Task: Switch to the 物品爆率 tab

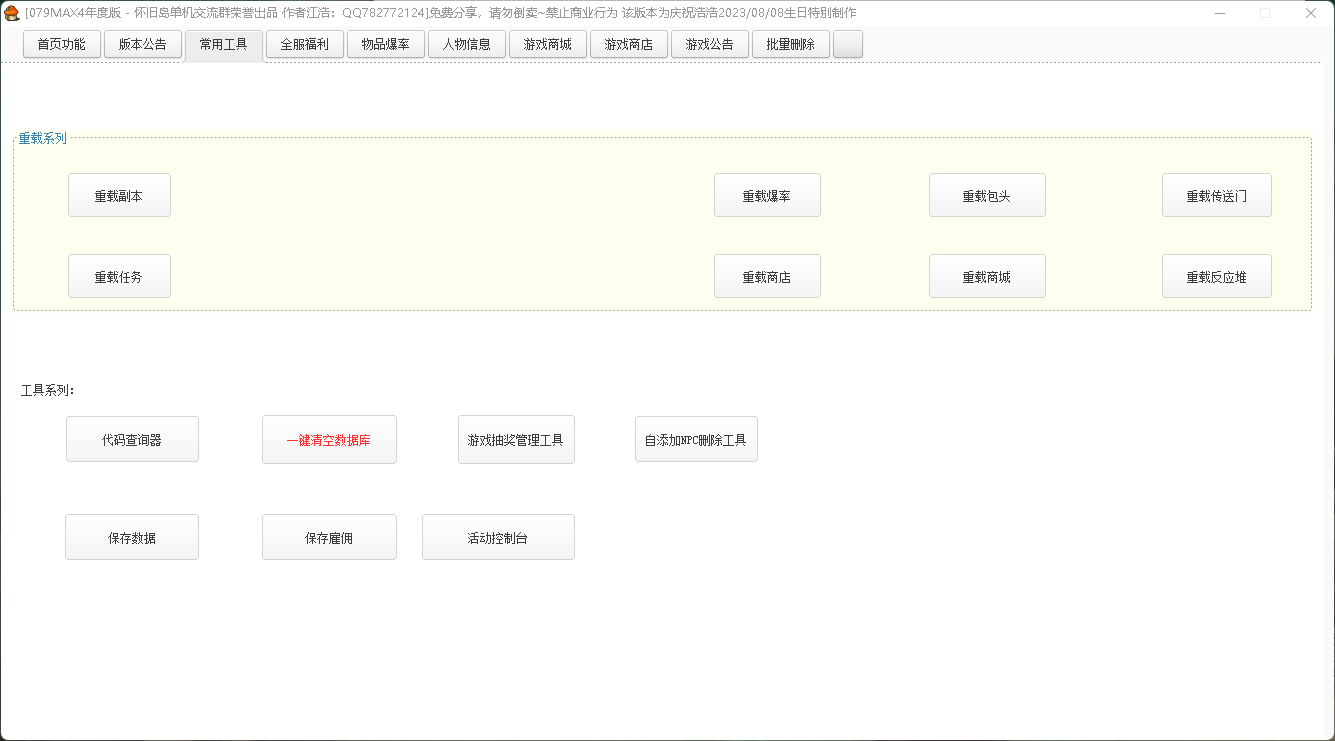Action: [x=386, y=45]
